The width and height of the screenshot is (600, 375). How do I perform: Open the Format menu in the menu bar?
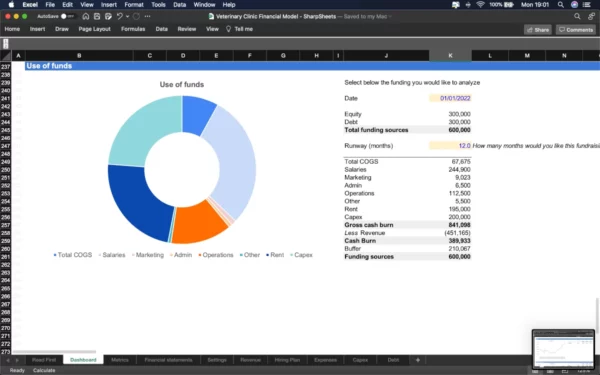pyautogui.click(x=134, y=5)
